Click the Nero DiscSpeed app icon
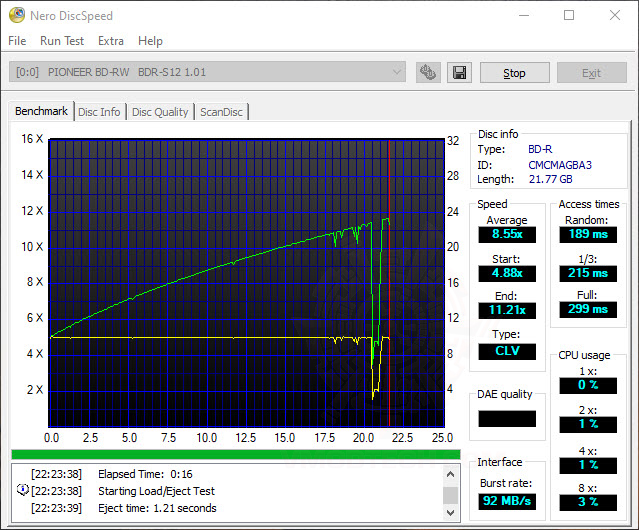 pos(17,15)
